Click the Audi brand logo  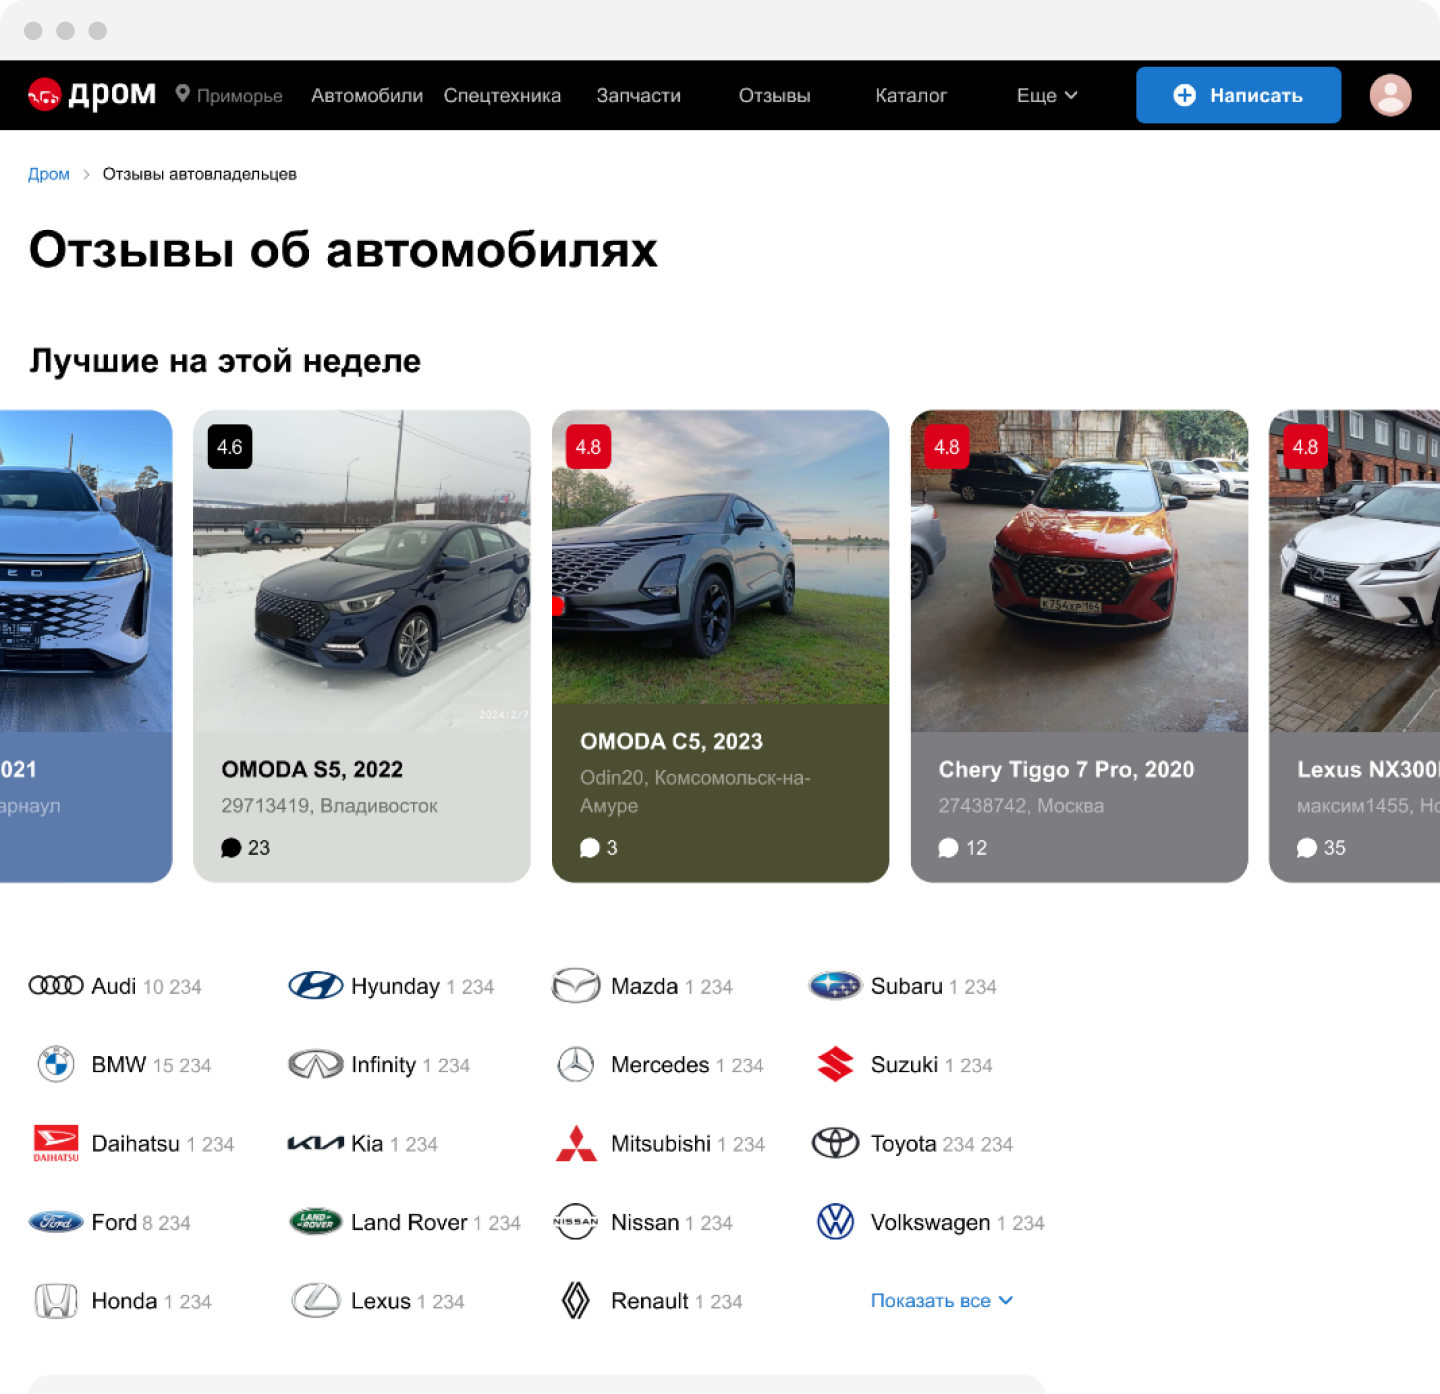(x=56, y=986)
